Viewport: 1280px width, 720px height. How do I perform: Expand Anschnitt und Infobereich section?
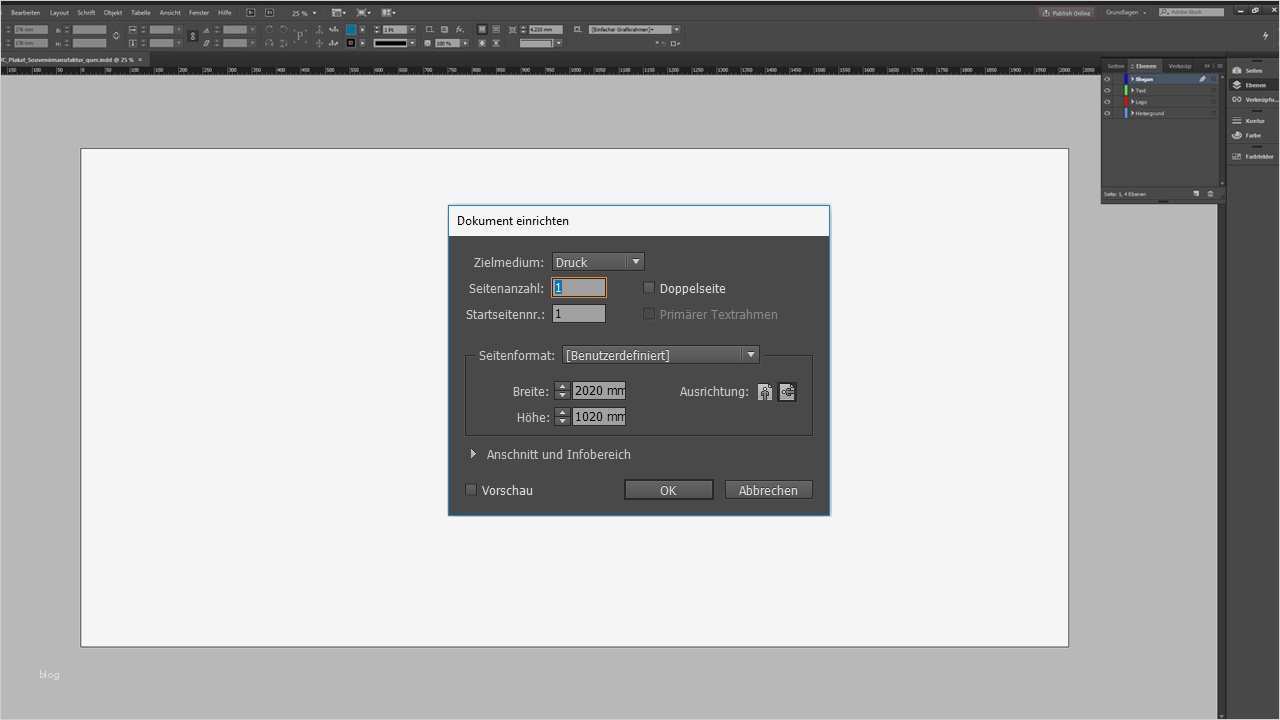(x=474, y=454)
